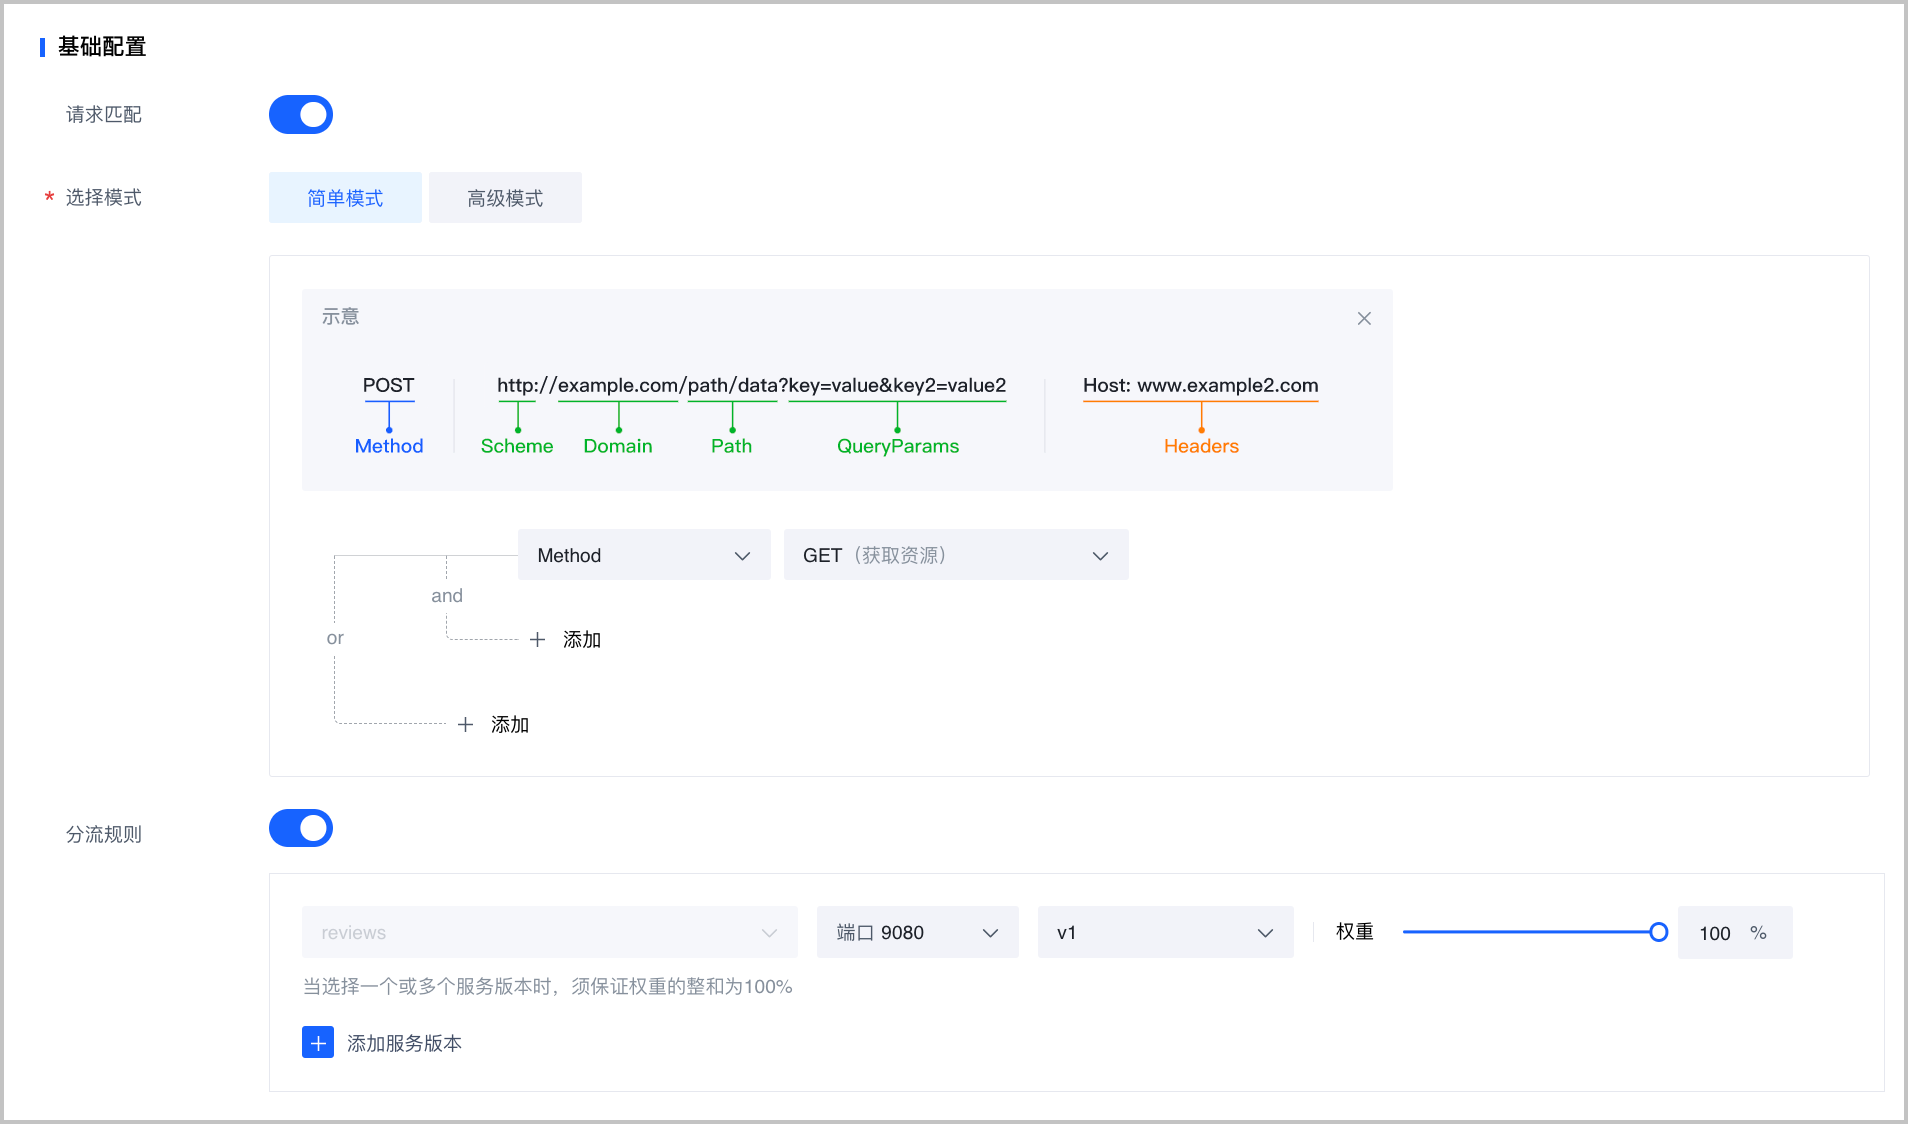1908x1124 pixels.
Task: Click the blue plus icon for 添加服务版本
Action: (318, 1043)
